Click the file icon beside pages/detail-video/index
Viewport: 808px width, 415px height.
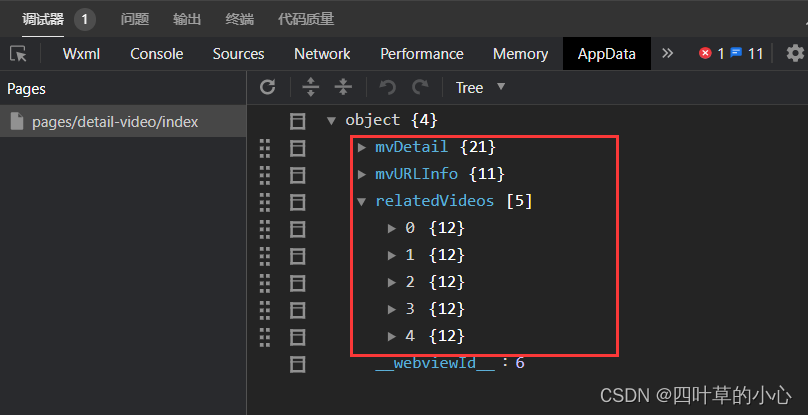pos(17,122)
